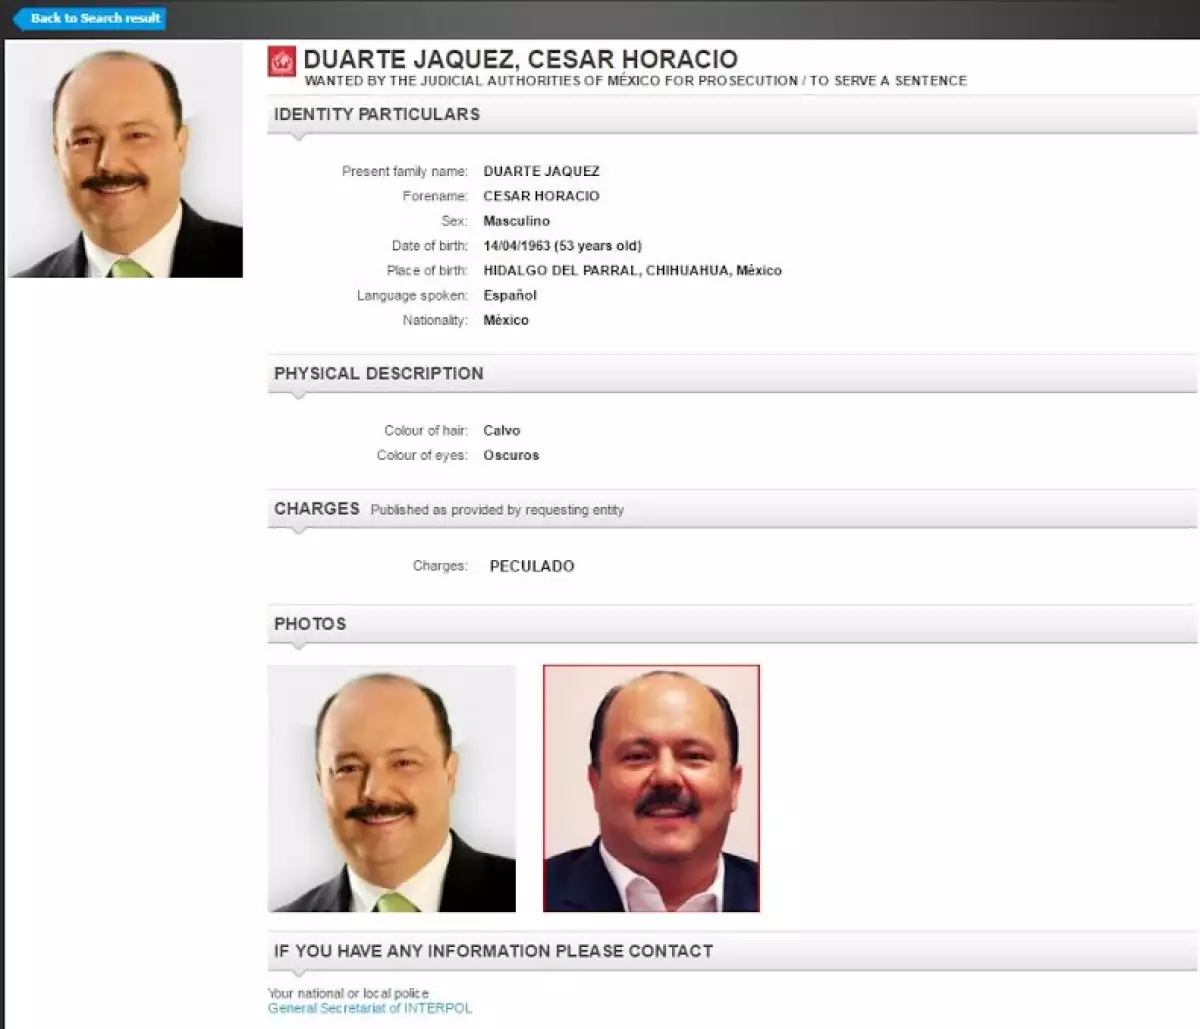Collapse the Physical Description section header
The height and width of the screenshot is (1029, 1200).
point(379,373)
